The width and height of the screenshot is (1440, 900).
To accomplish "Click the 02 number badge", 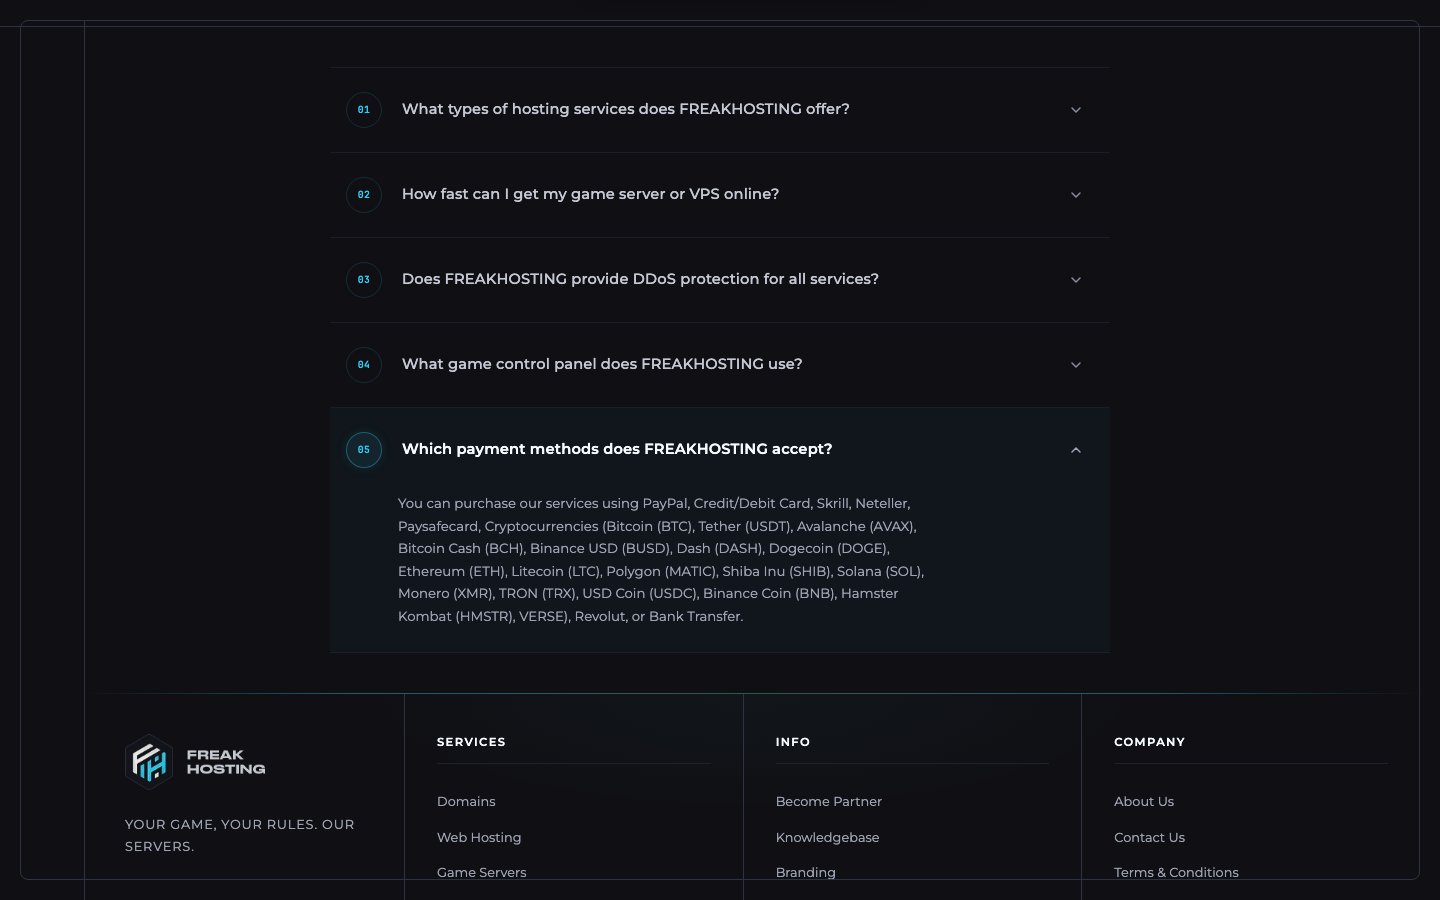I will coord(364,195).
